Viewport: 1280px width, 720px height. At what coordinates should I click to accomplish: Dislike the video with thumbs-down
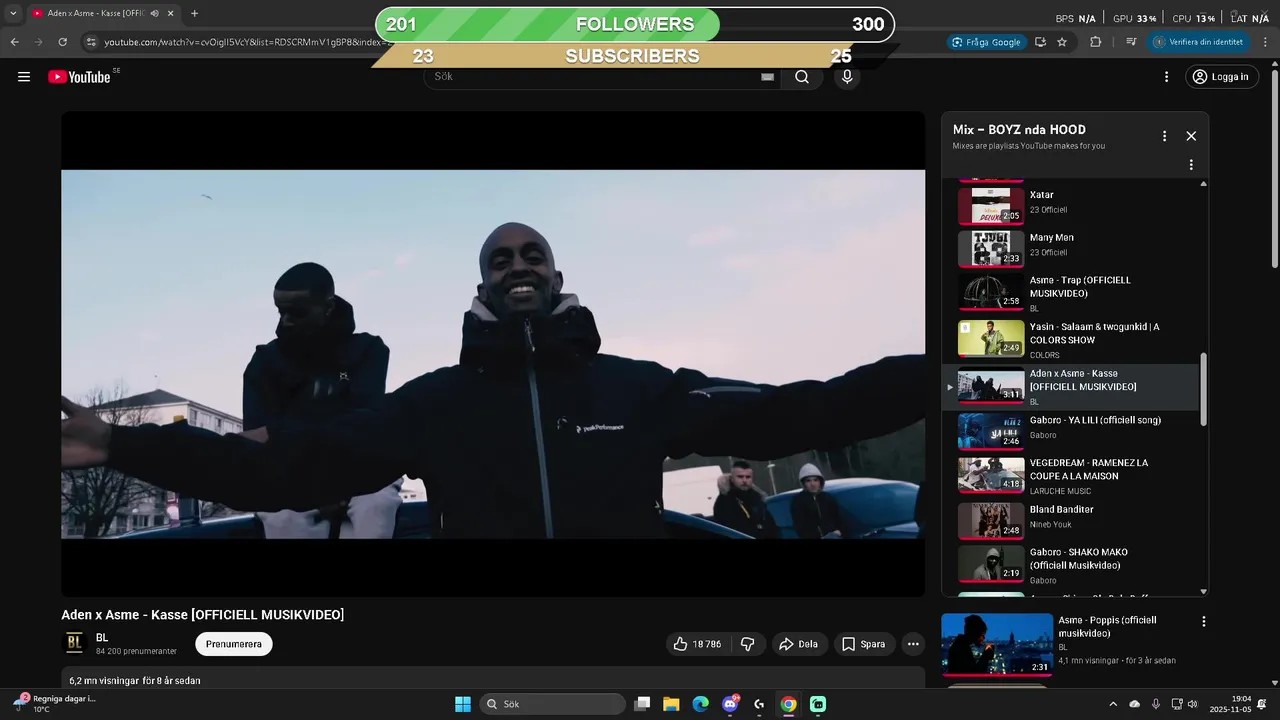click(x=748, y=644)
